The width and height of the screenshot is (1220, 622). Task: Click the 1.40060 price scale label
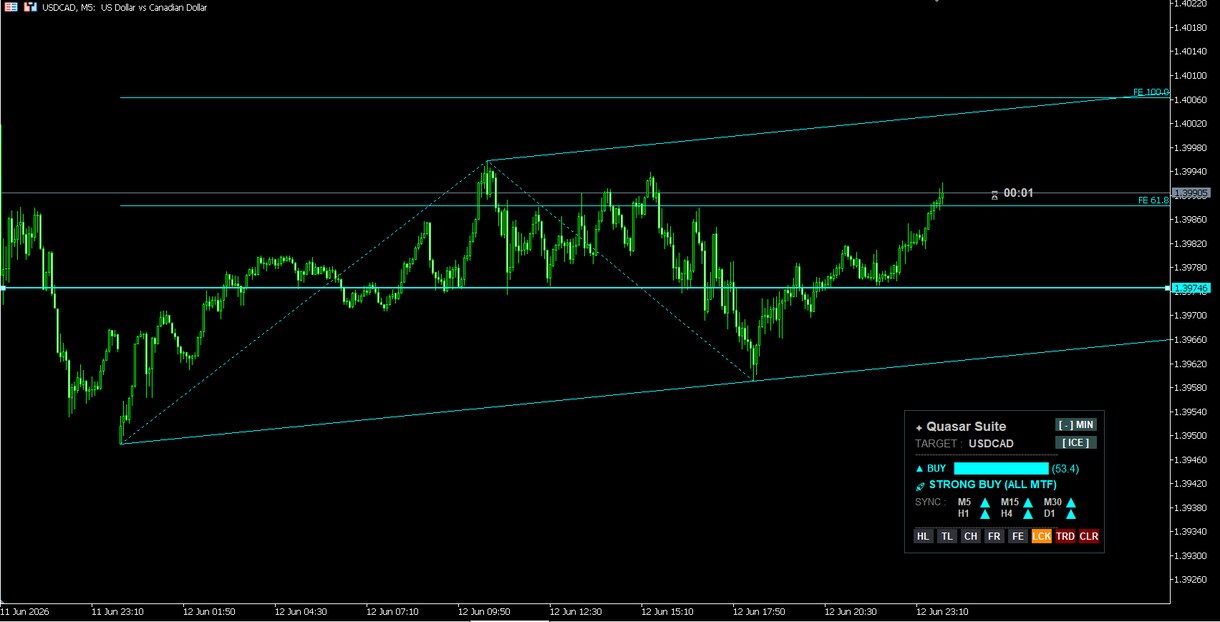tap(1192, 99)
